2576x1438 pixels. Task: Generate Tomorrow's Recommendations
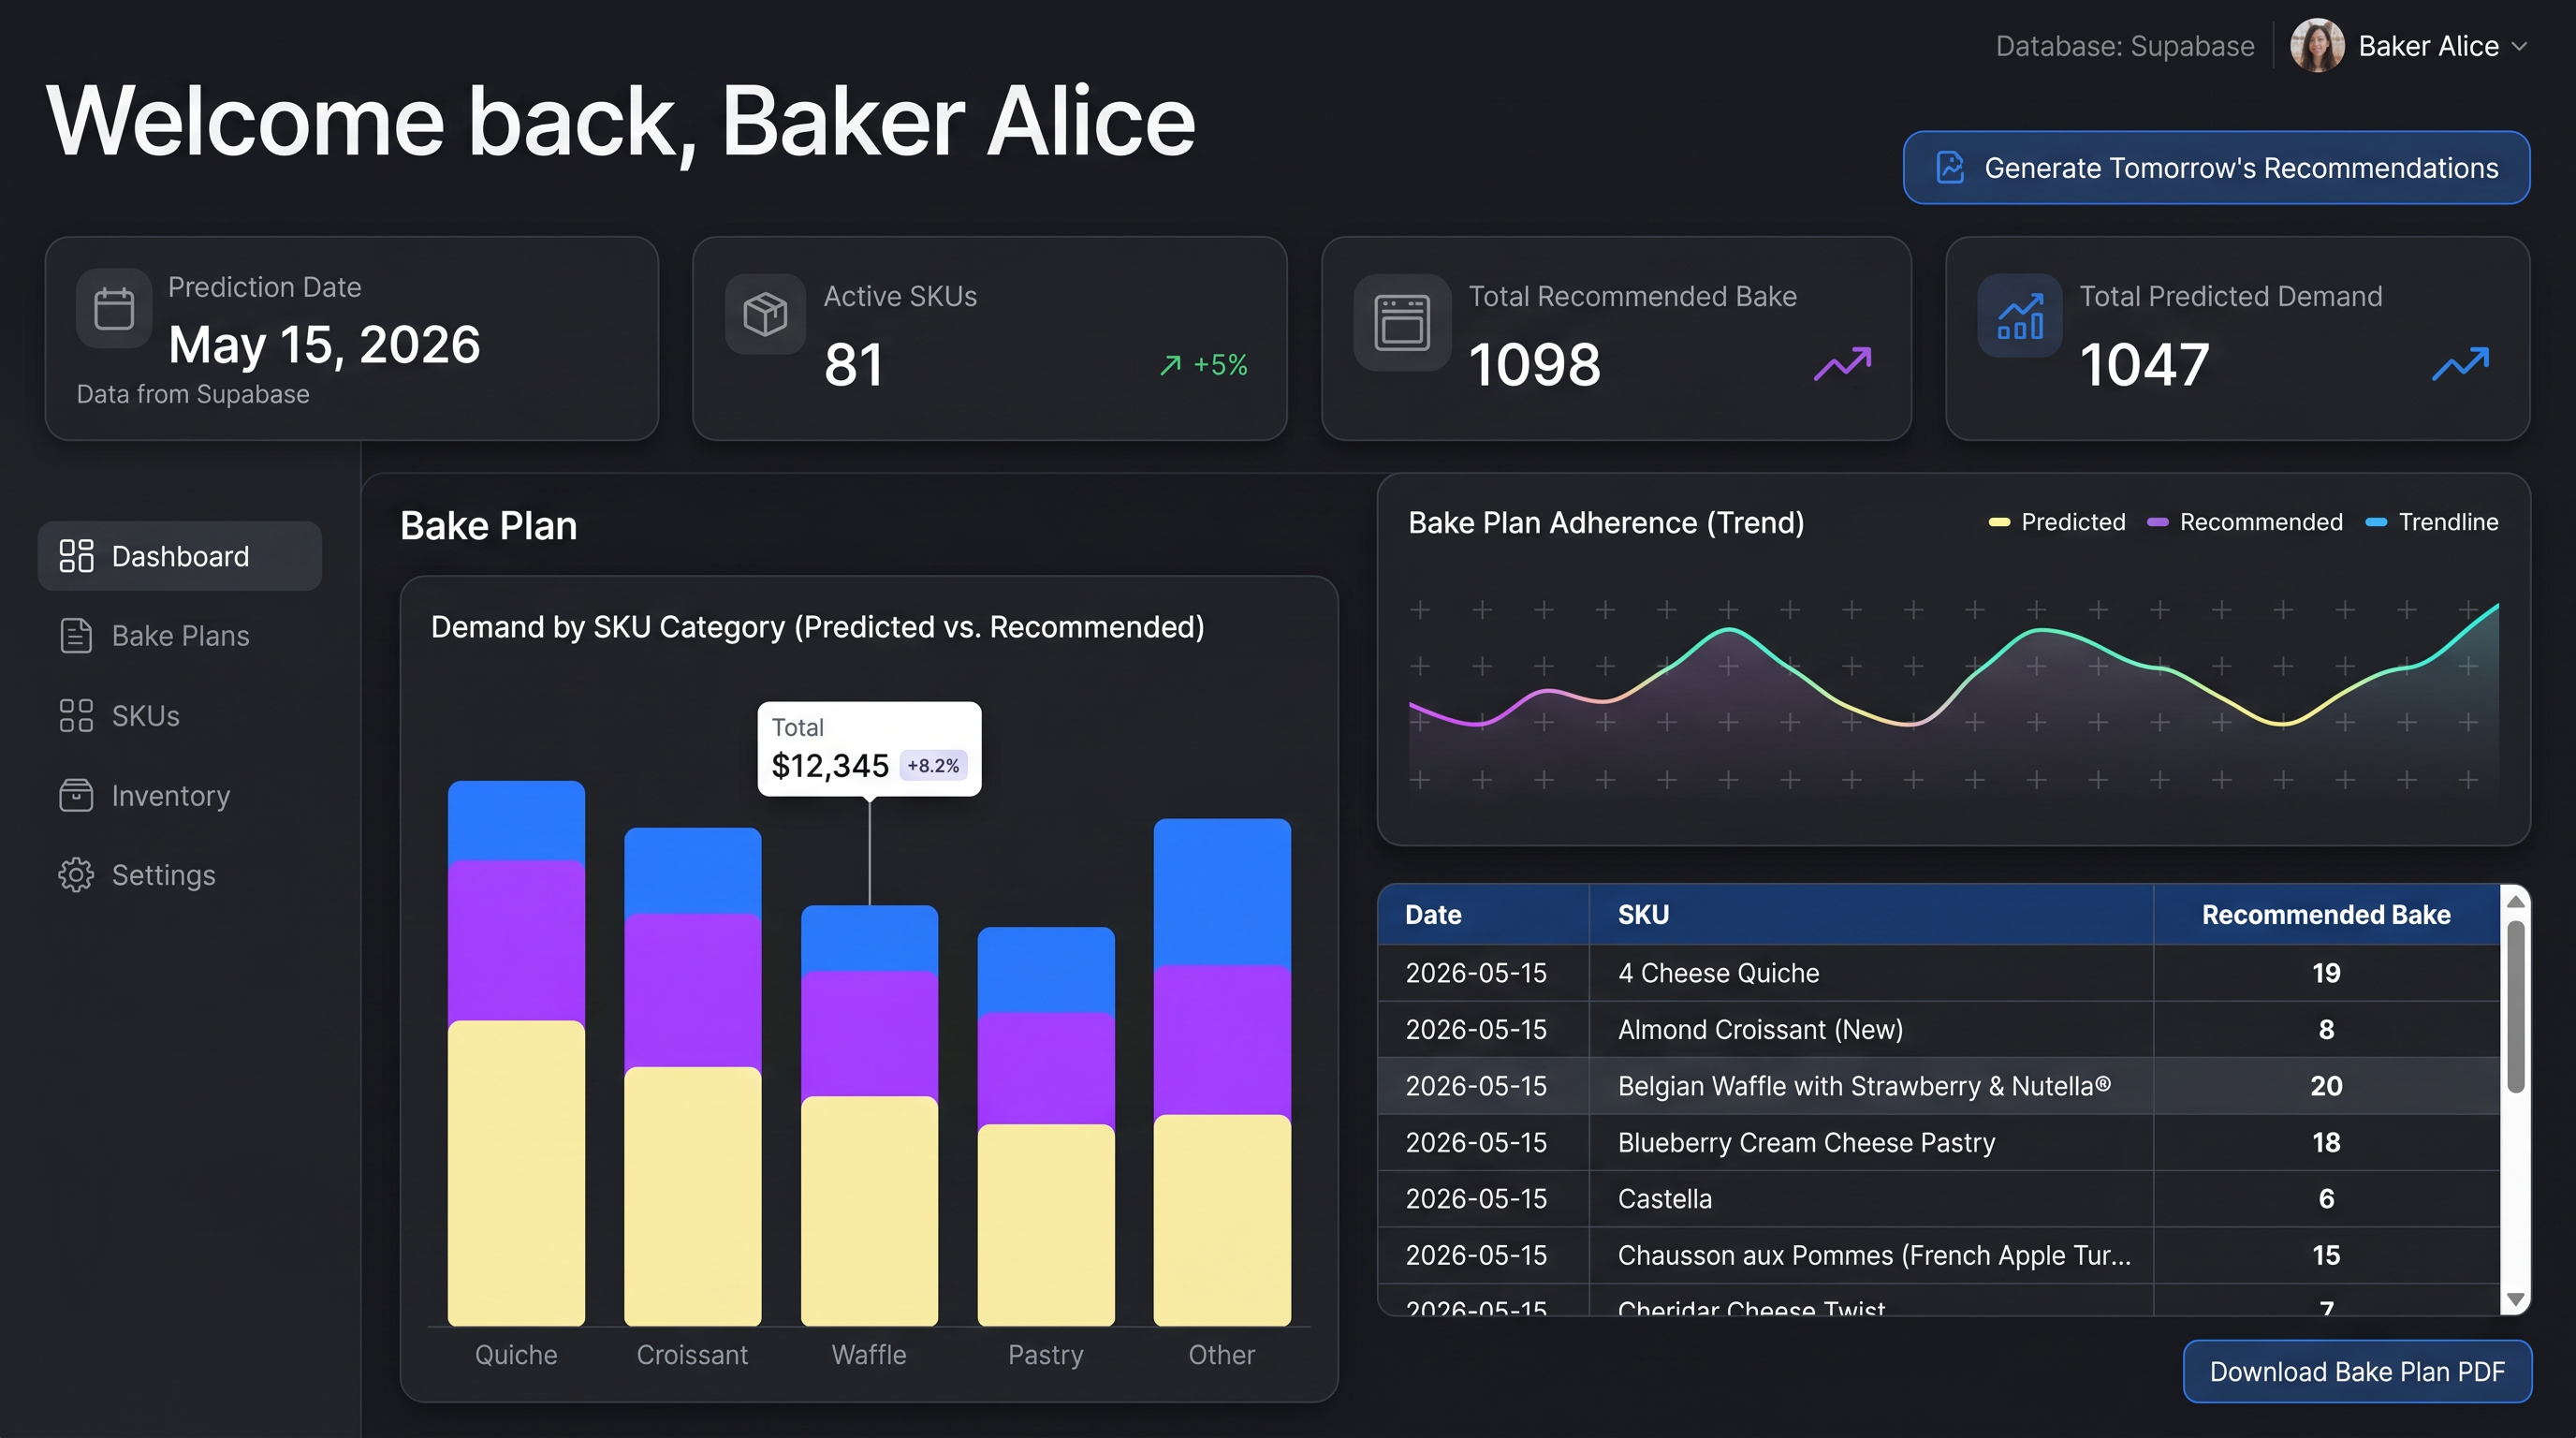[2216, 167]
